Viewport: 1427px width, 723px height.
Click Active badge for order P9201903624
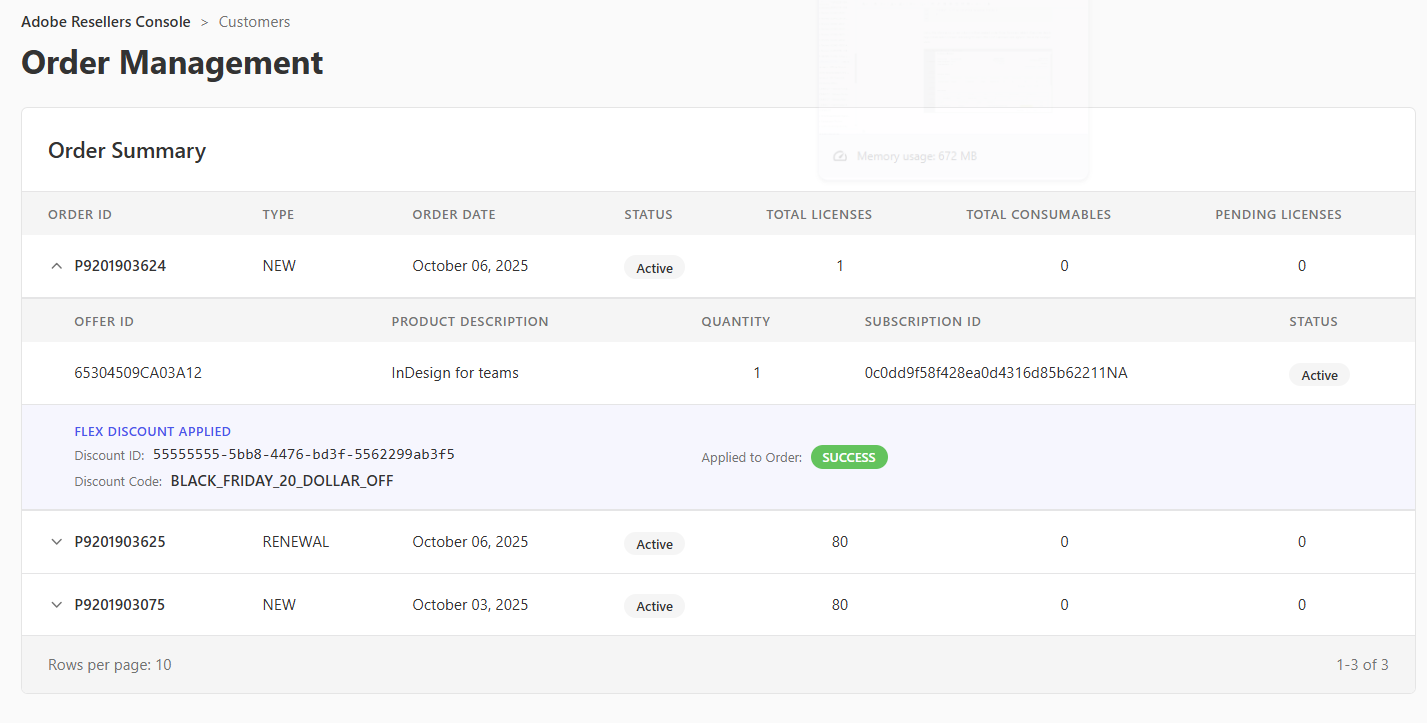[x=654, y=268]
